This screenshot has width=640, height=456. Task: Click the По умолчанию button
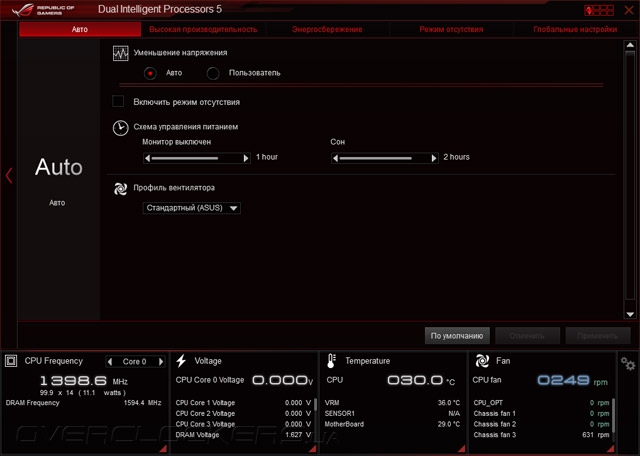(x=457, y=336)
